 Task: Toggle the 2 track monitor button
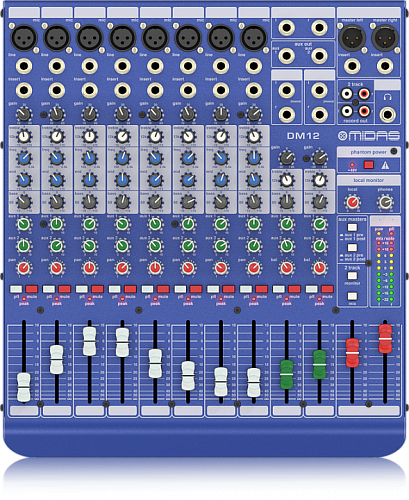[352, 276]
